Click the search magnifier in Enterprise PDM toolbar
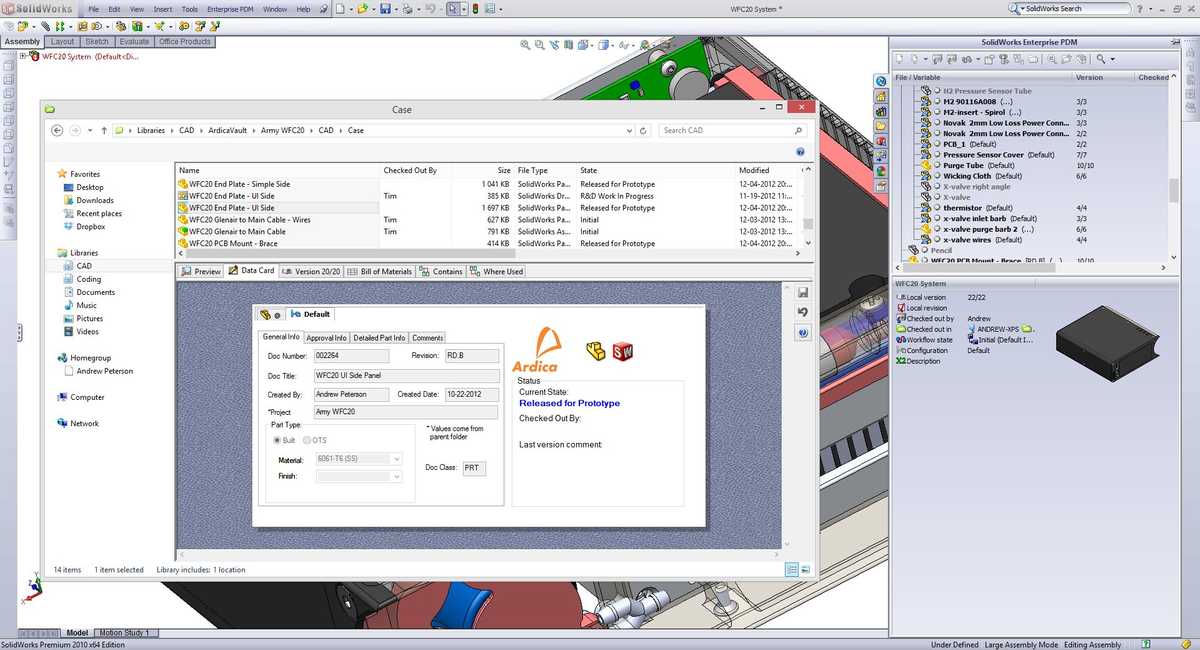The height and width of the screenshot is (650, 1200). pyautogui.click(x=1102, y=60)
